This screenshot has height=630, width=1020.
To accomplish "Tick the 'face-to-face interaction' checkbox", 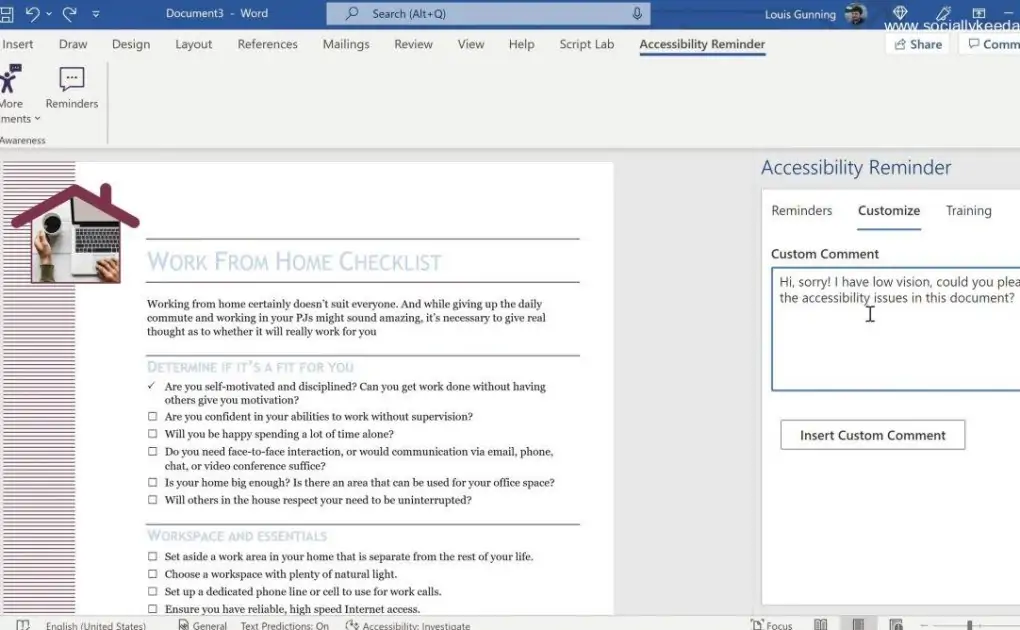I will [x=152, y=452].
